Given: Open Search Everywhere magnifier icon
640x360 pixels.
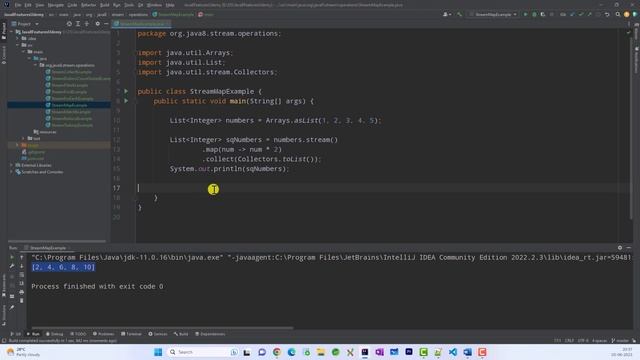Looking at the screenshot, I should pos(618,14).
